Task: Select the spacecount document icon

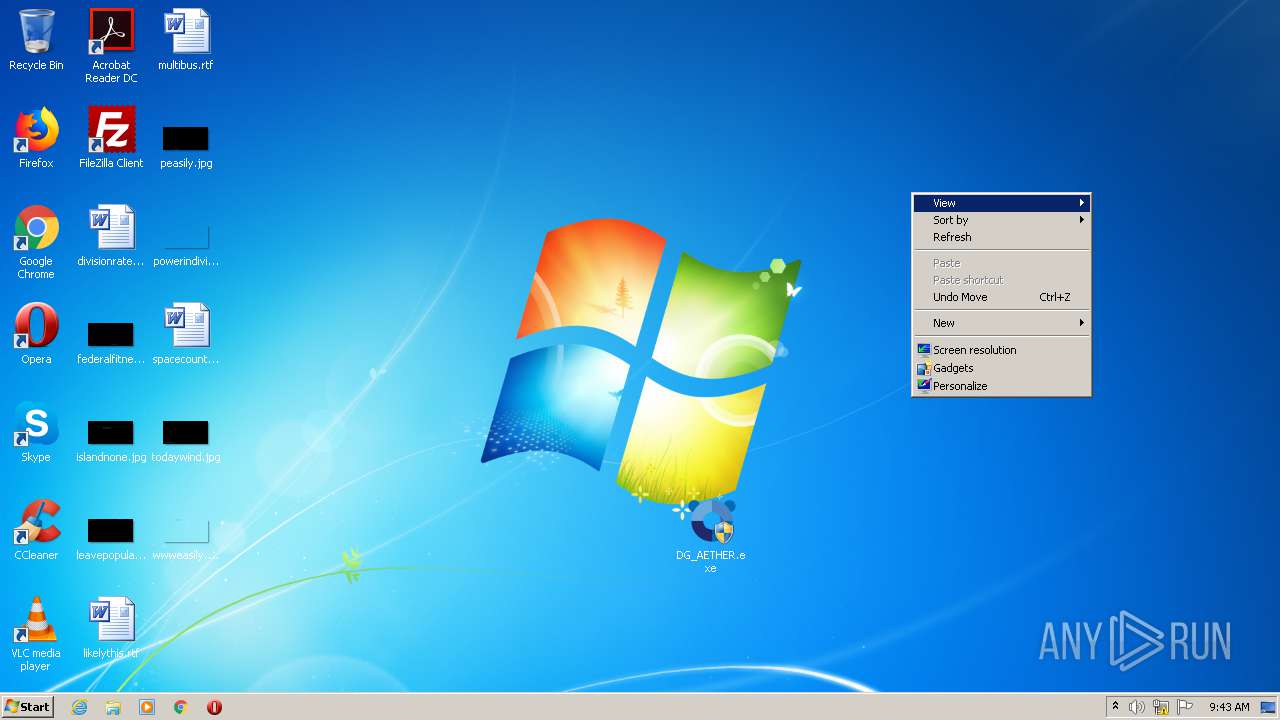Action: 186,334
